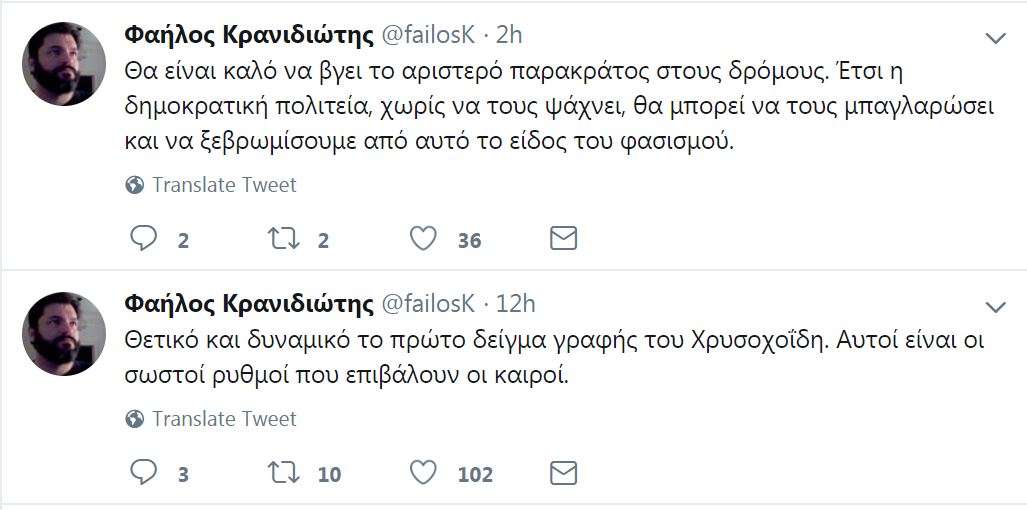Screen dimensions: 1027x510
Task: Open the first tweet's more options chevron
Action: (996, 39)
